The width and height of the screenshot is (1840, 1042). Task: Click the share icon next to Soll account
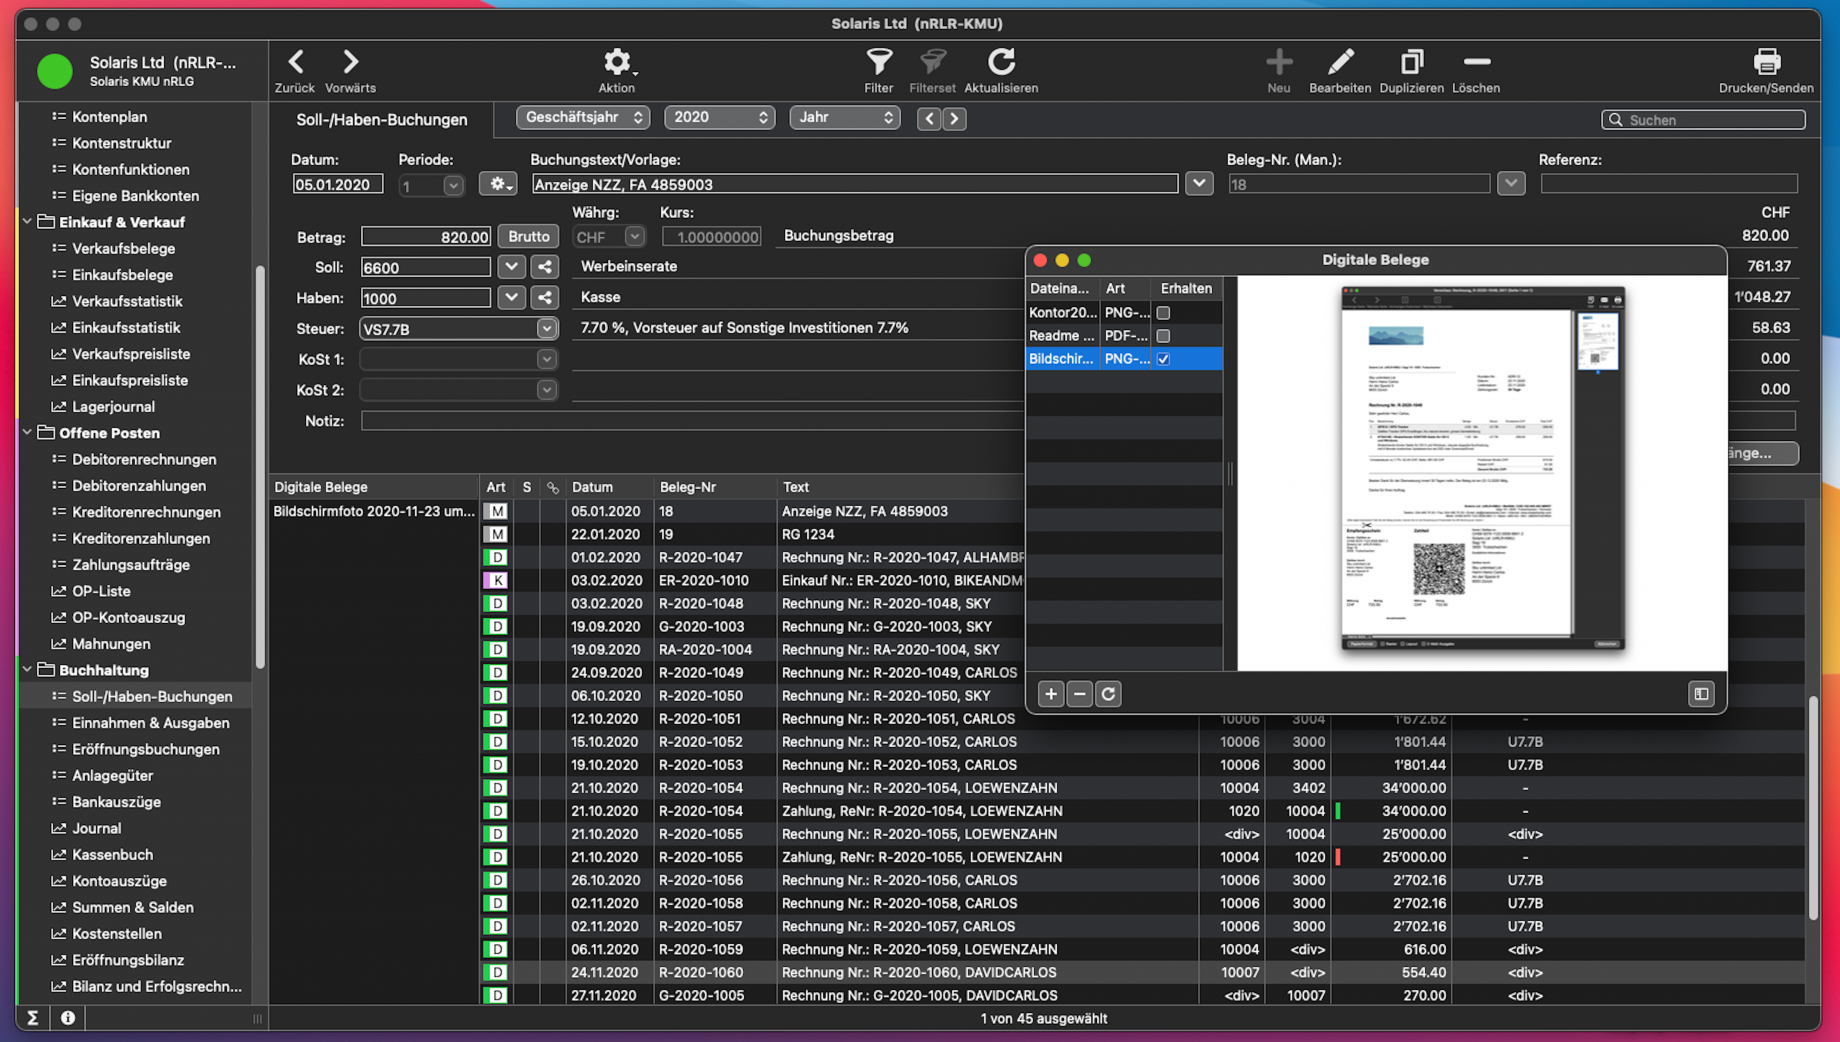point(545,267)
